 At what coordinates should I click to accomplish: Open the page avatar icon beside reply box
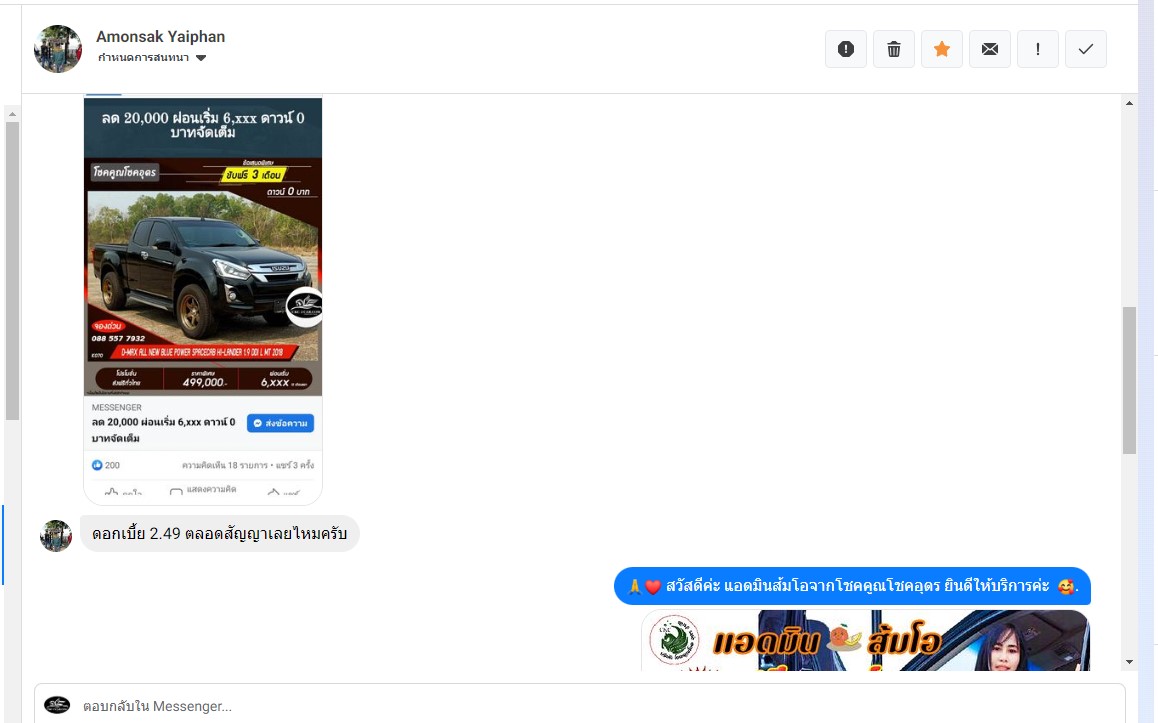coord(57,705)
